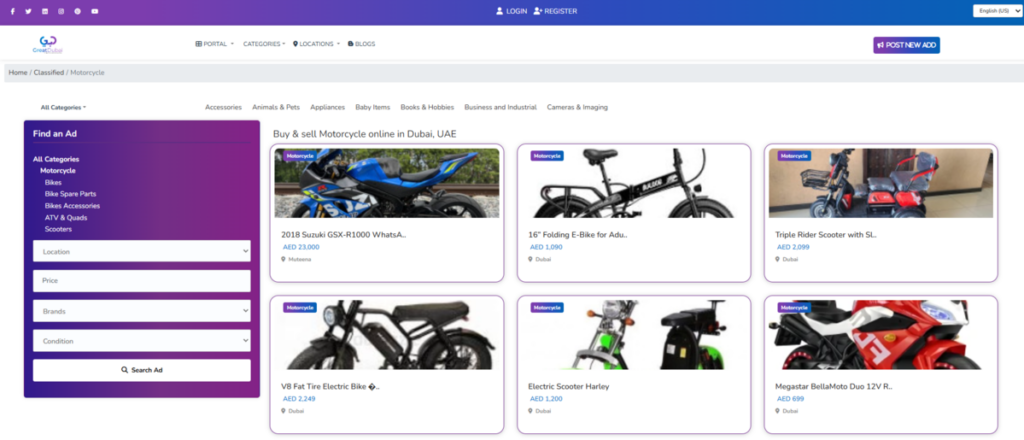Click the Motorcycle badge on Megastar BellaMoto

tap(794, 307)
